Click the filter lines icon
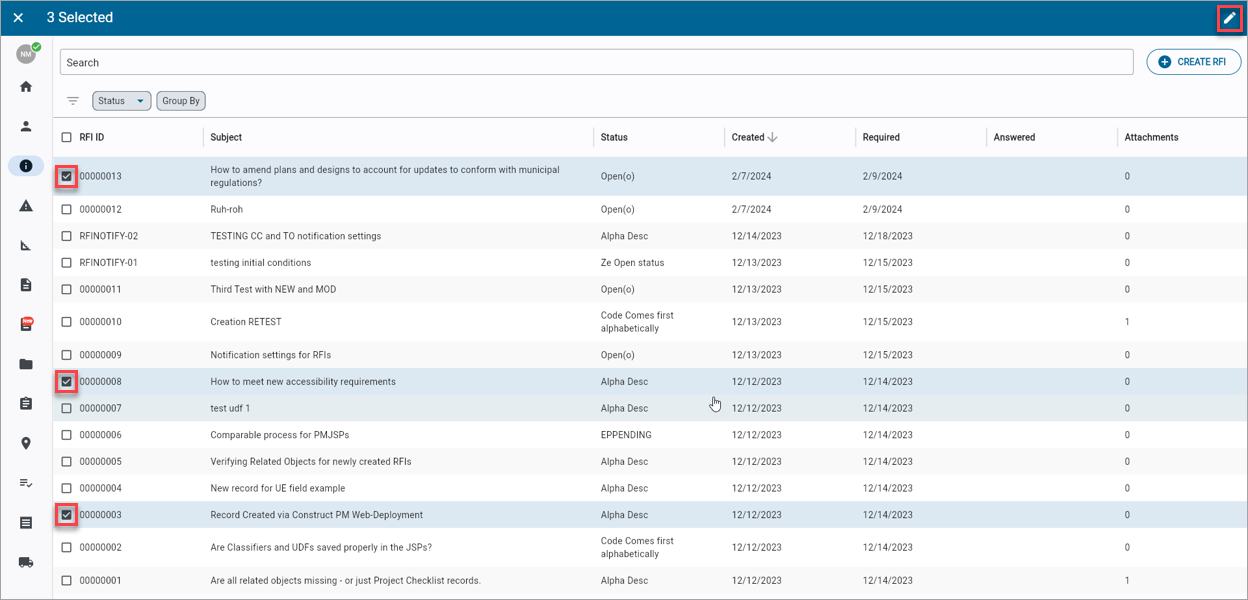 point(73,101)
